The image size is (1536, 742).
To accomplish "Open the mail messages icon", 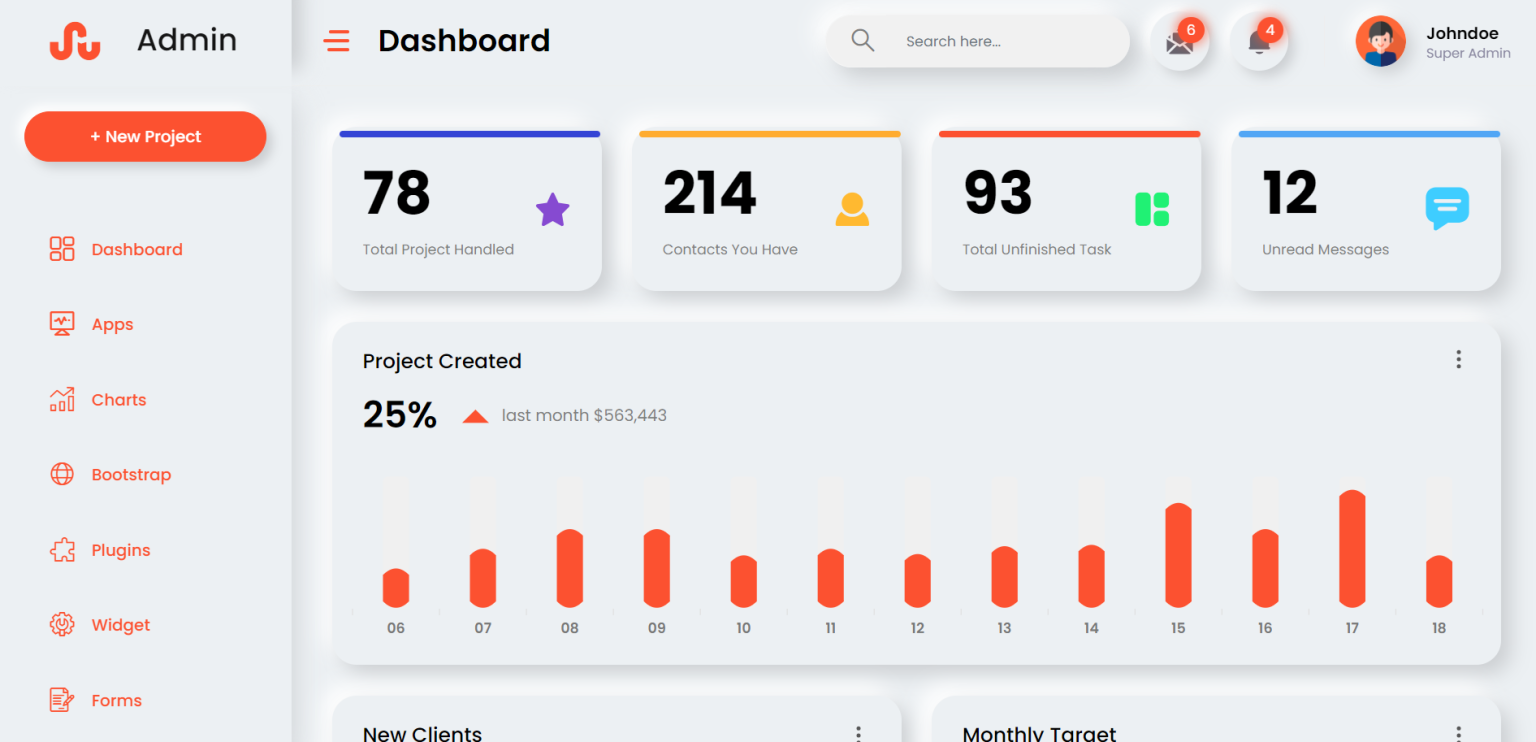I will (1180, 43).
